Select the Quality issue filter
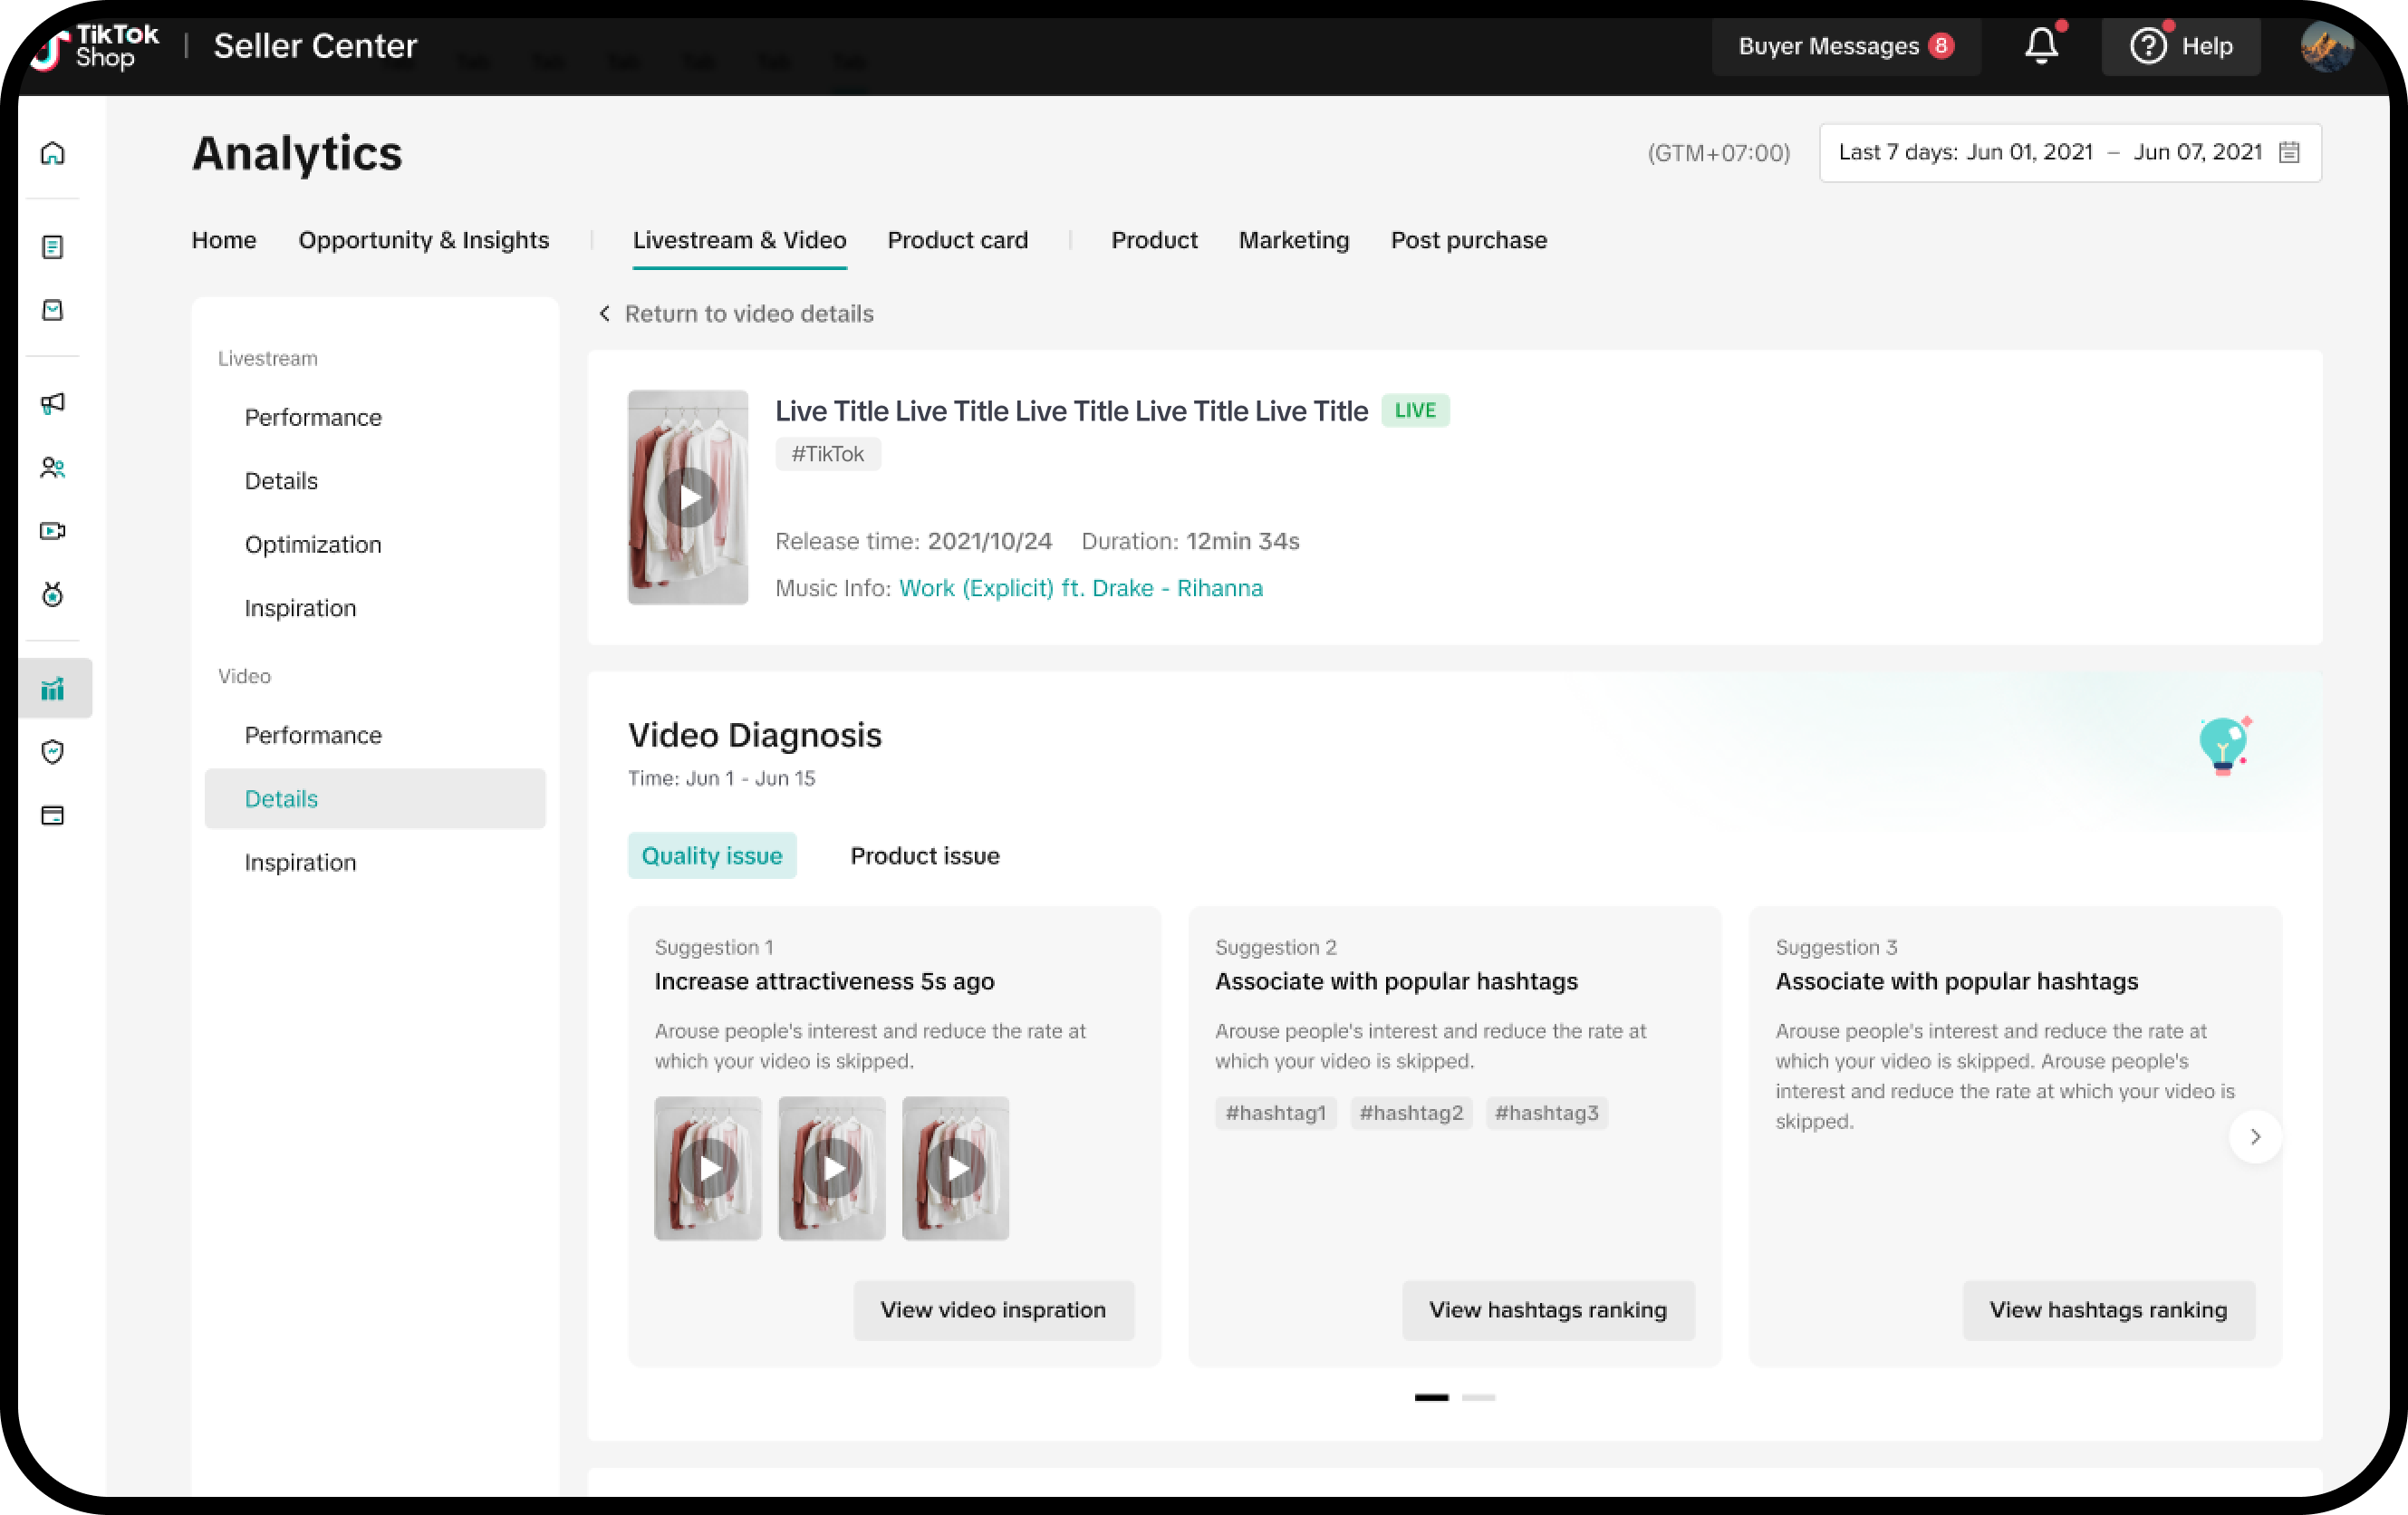This screenshot has width=2408, height=1515. (x=712, y=855)
